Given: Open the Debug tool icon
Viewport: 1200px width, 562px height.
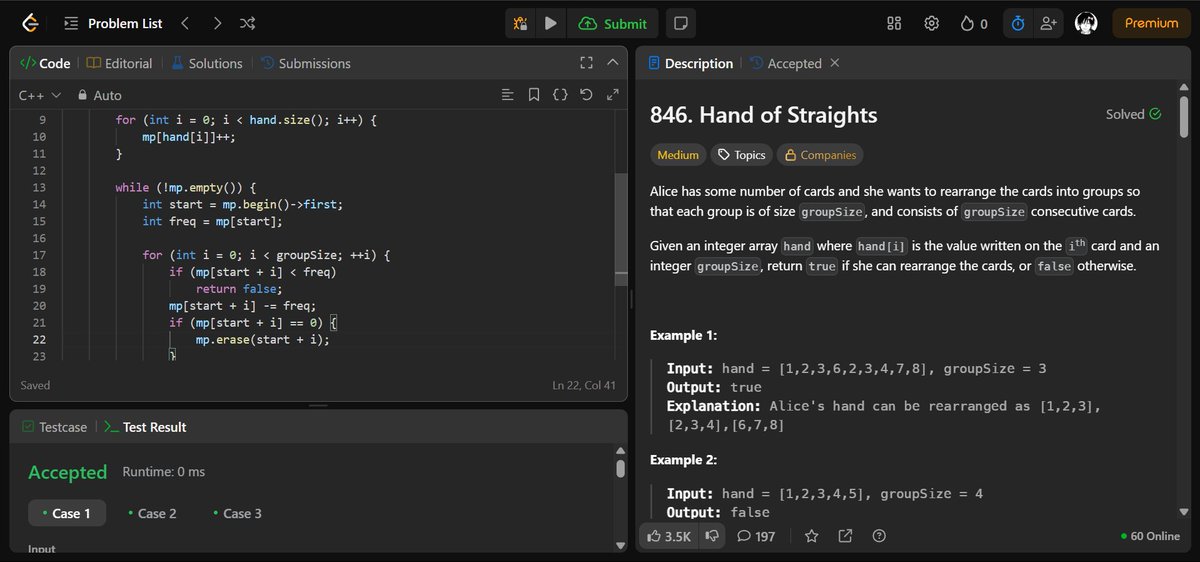Looking at the screenshot, I should [x=520, y=23].
